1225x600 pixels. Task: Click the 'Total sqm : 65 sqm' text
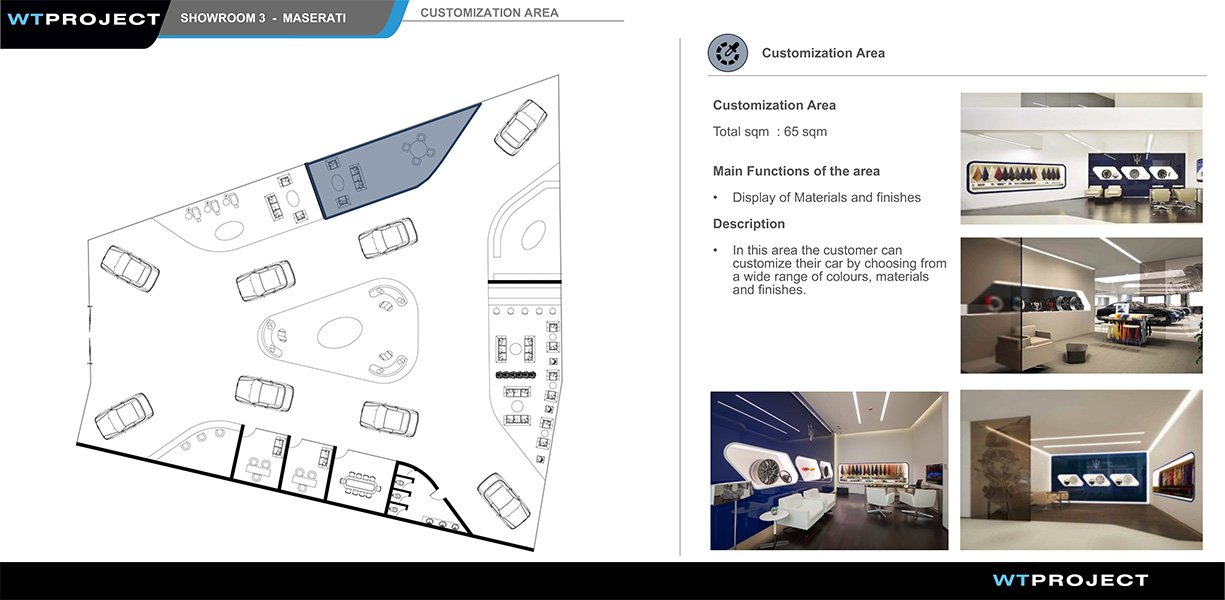pyautogui.click(x=770, y=132)
